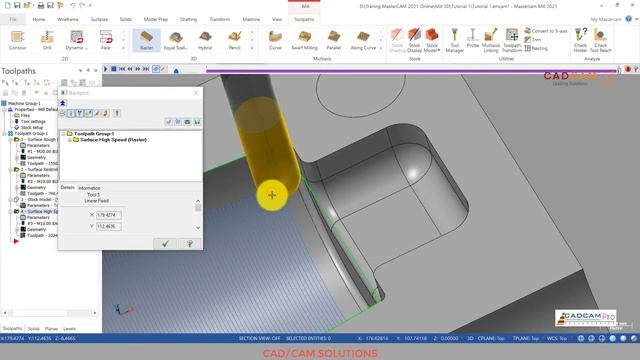Select Stock setup in toolpaths tree
The height and width of the screenshot is (360, 640).
(x=31, y=127)
